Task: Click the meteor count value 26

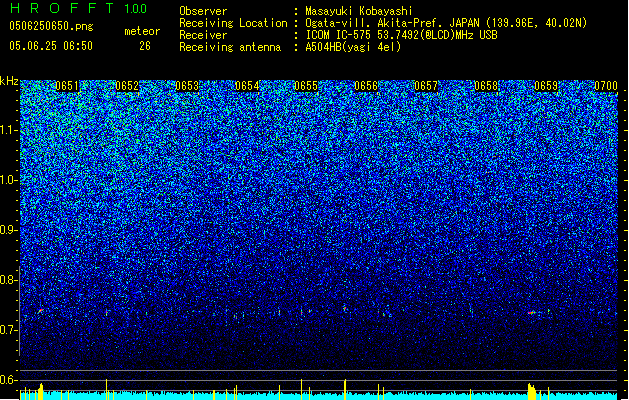Action: (x=145, y=46)
